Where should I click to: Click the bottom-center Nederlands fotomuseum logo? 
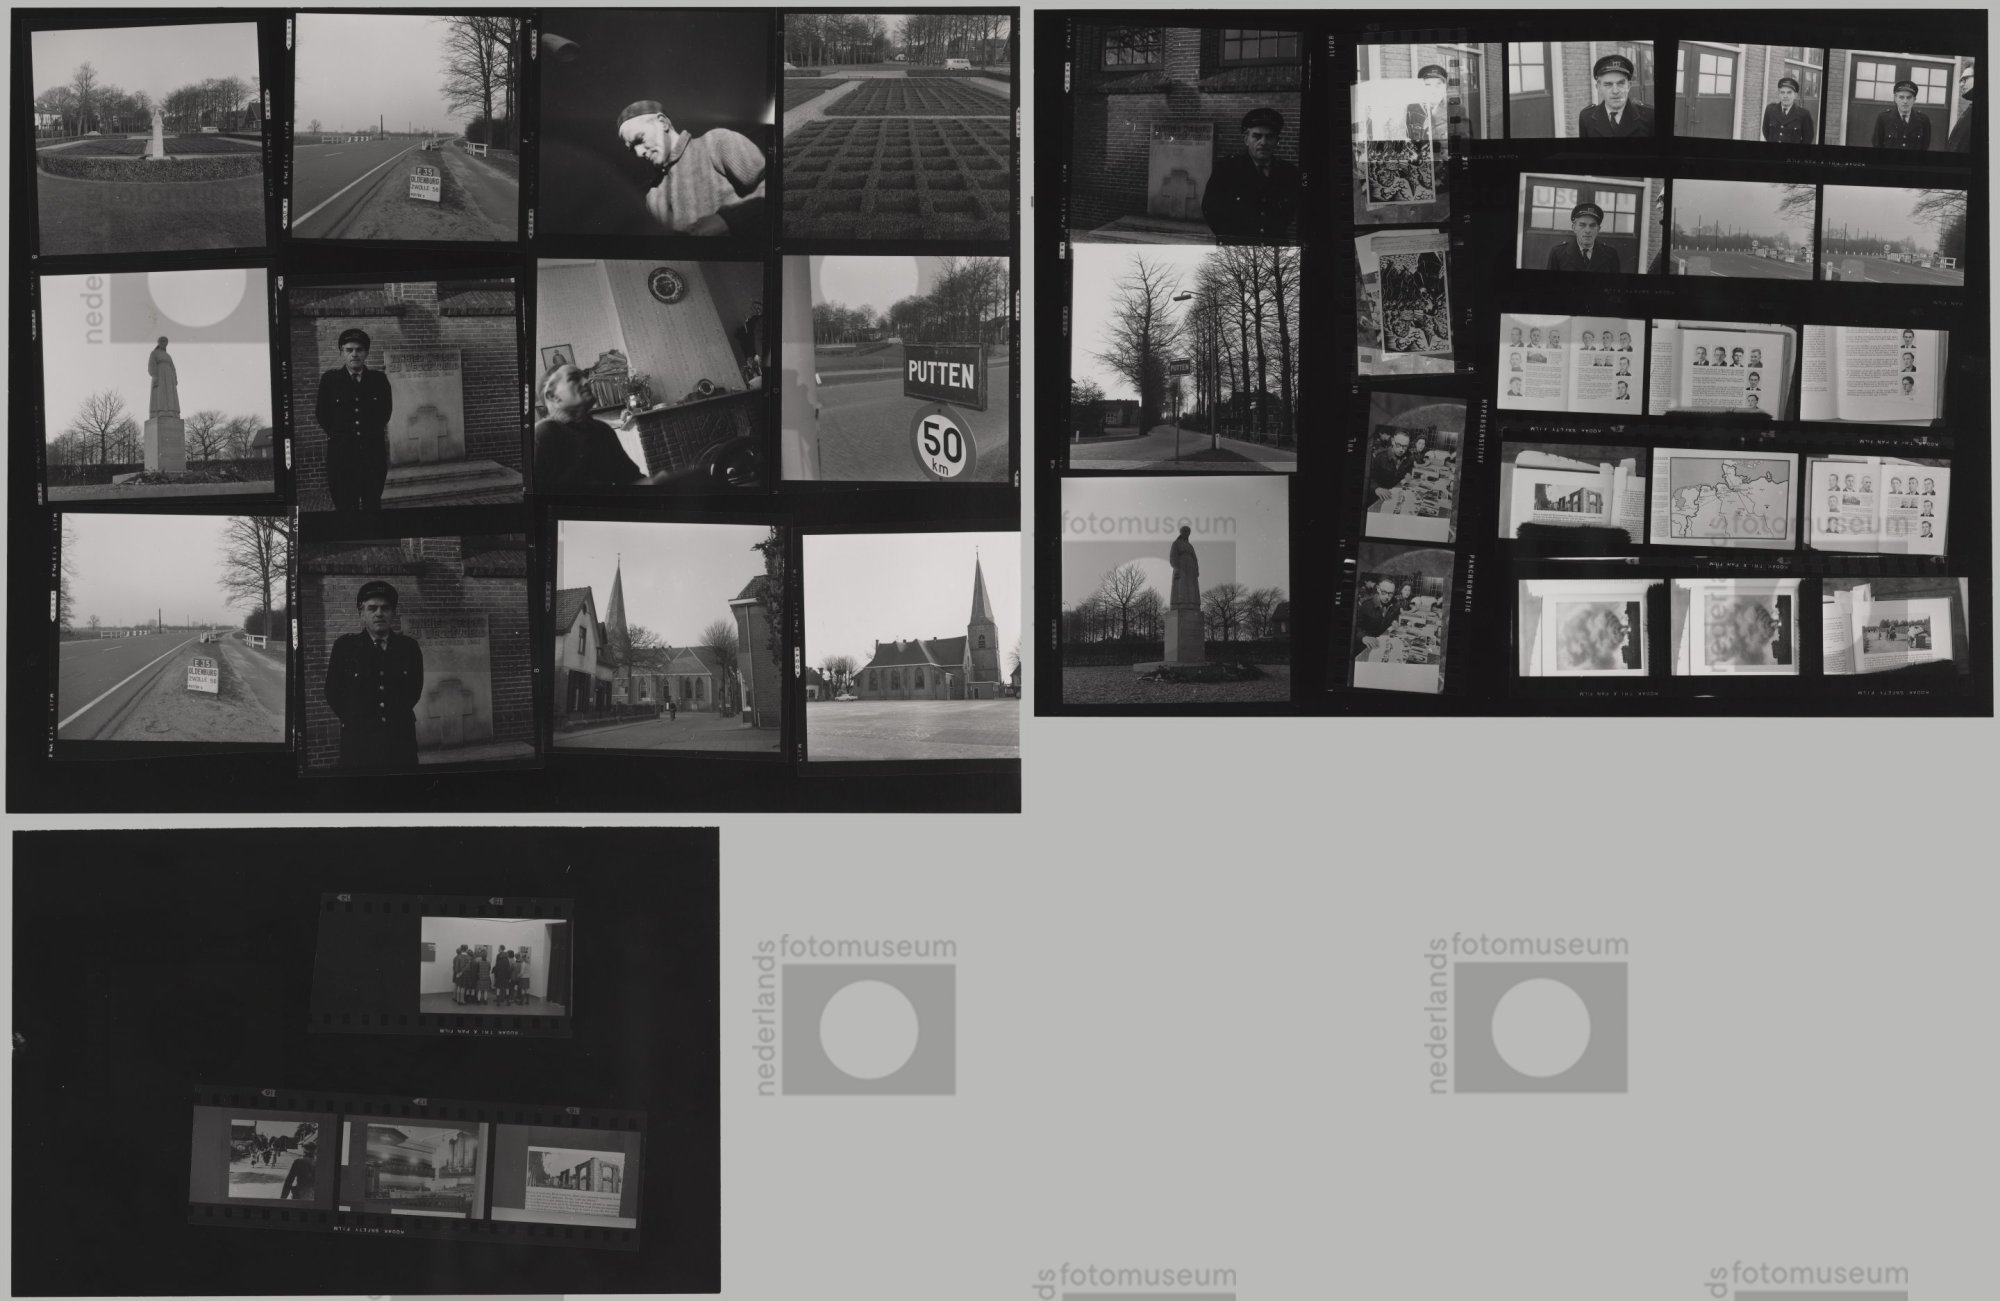[868, 1030]
